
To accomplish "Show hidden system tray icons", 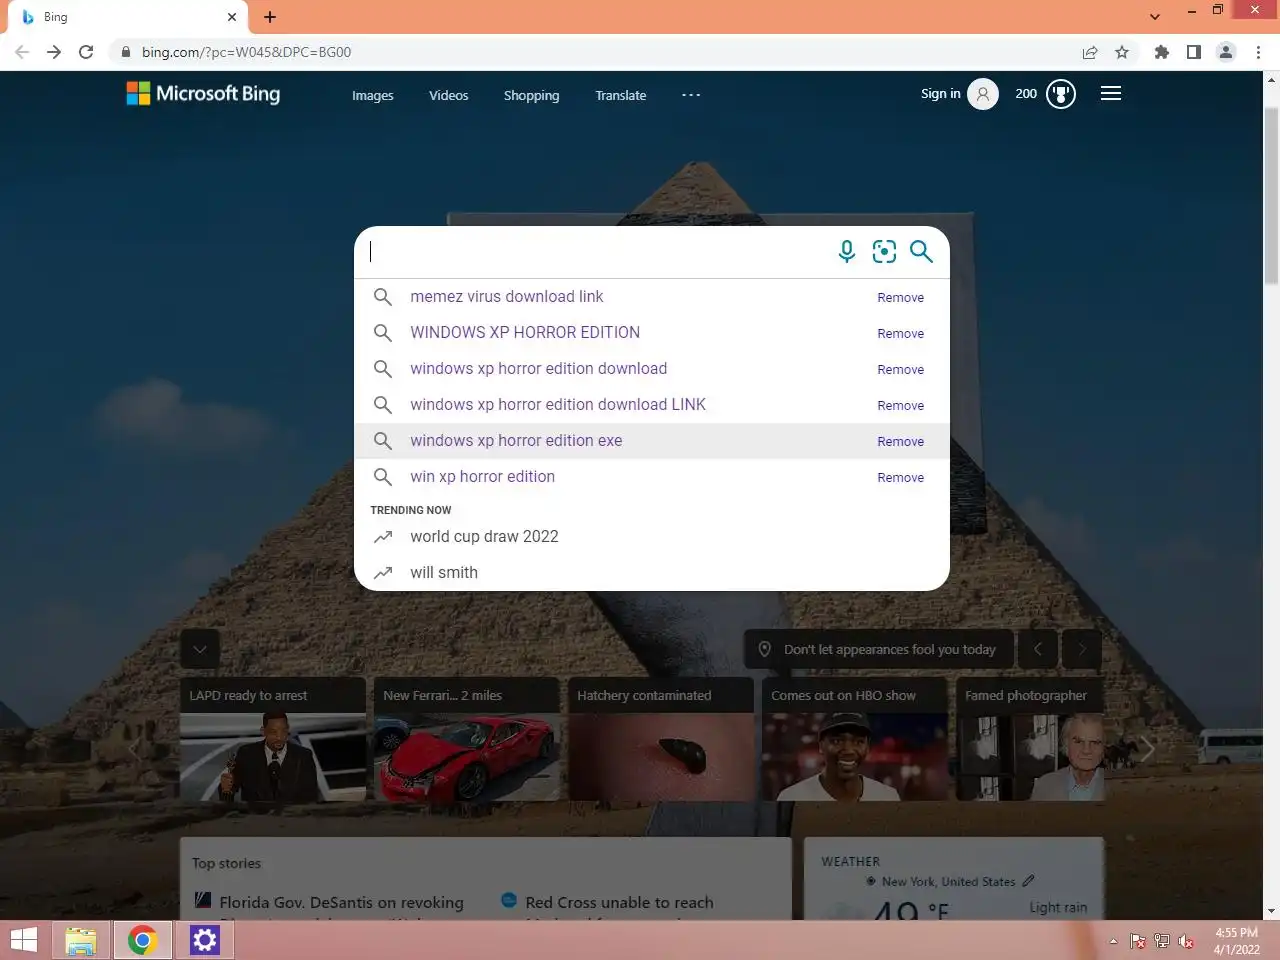I will [x=1113, y=941].
